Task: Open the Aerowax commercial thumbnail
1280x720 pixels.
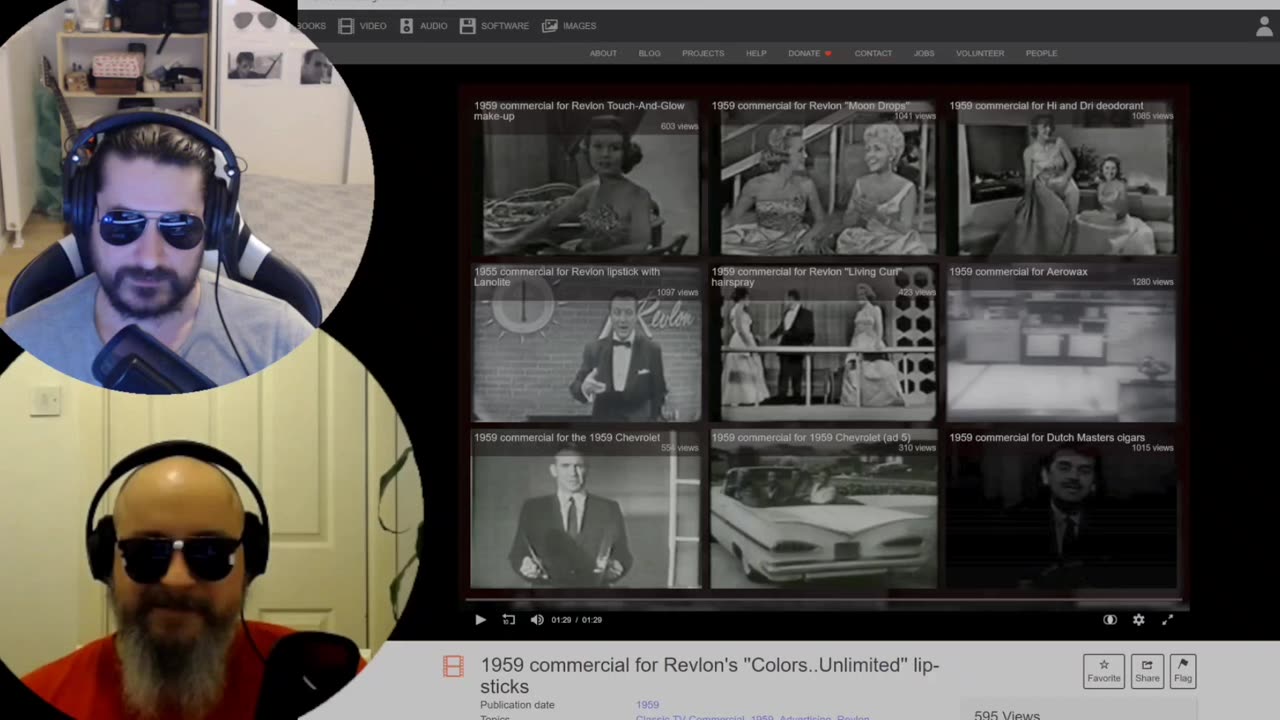Action: click(1062, 343)
